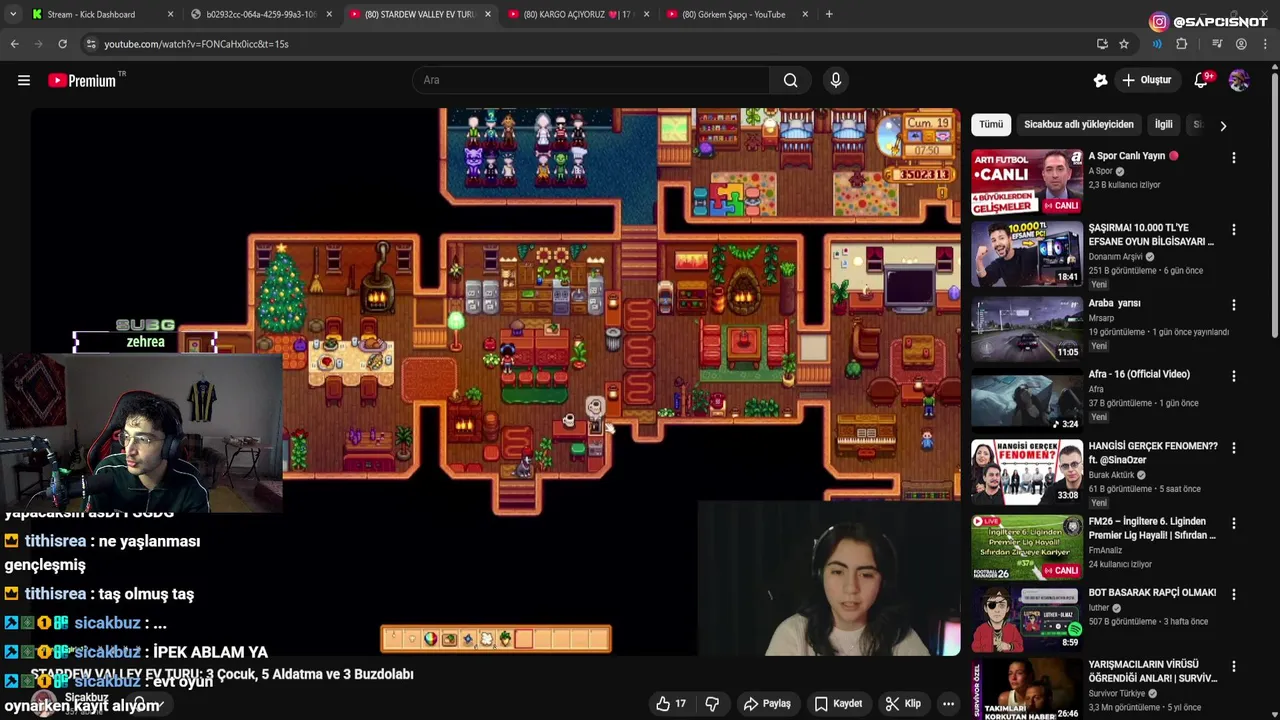Screen dimensions: 1280x720
Task: Open options for Afra - 16 video
Action: click(x=1233, y=376)
